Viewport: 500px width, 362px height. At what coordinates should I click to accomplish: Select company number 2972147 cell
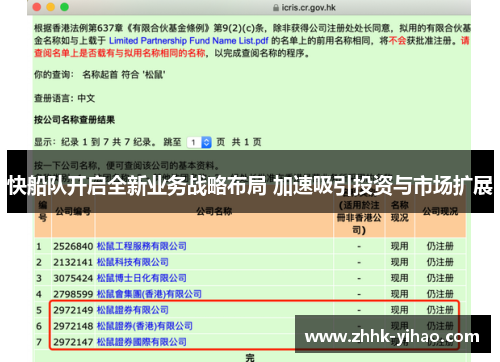(x=73, y=342)
